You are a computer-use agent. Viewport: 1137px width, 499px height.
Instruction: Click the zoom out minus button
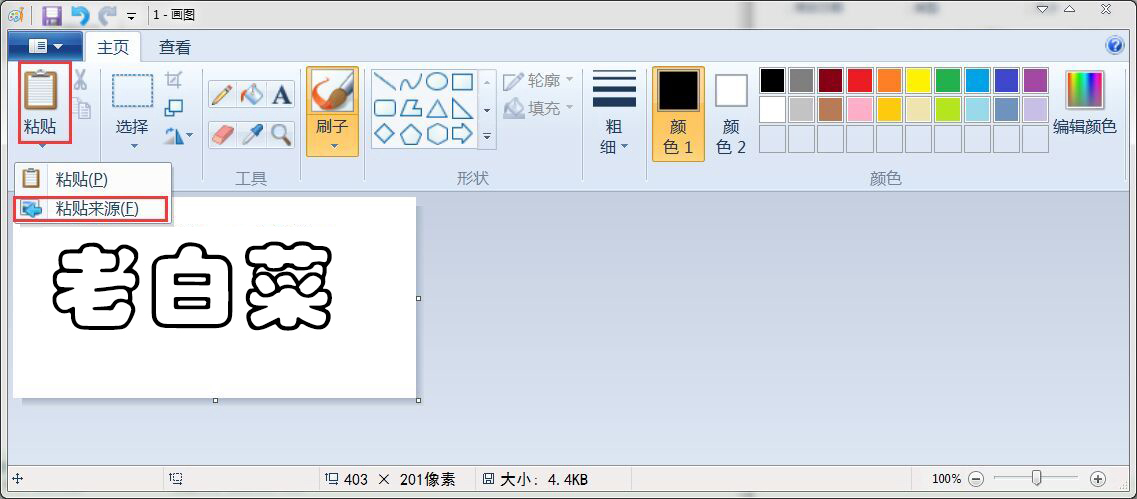coord(976,479)
